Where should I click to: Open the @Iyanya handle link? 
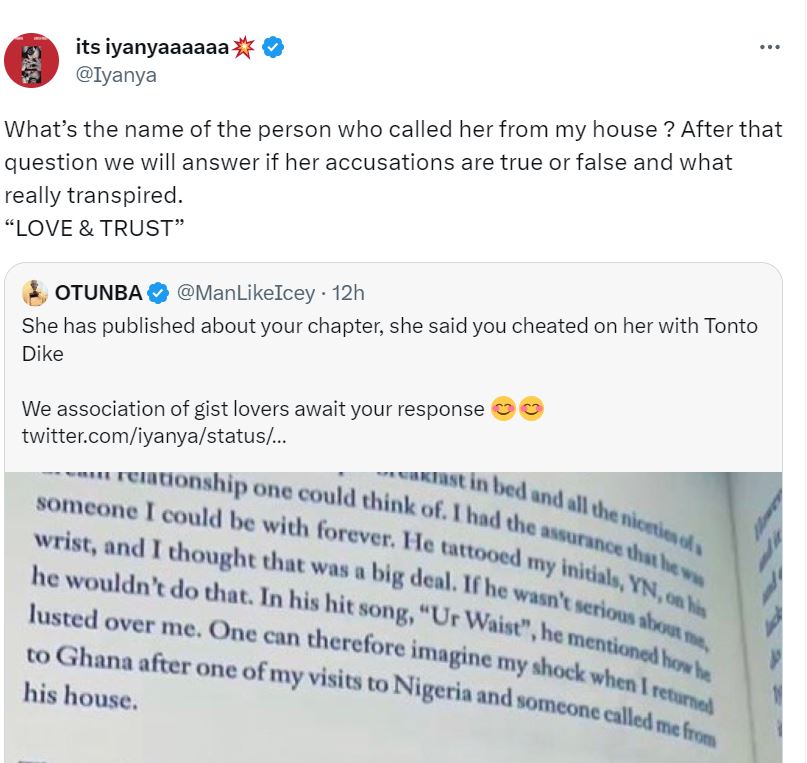[116, 75]
